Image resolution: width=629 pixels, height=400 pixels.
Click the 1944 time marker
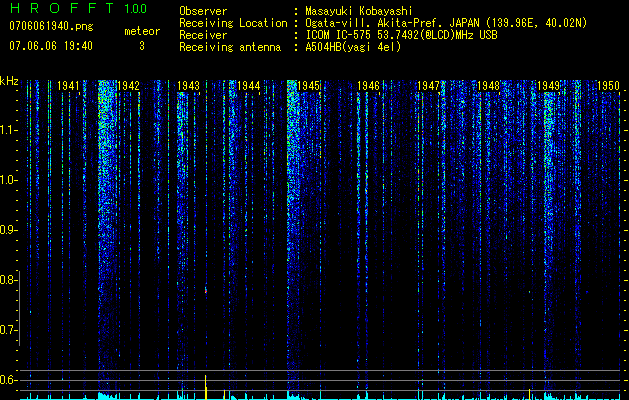tap(249, 85)
